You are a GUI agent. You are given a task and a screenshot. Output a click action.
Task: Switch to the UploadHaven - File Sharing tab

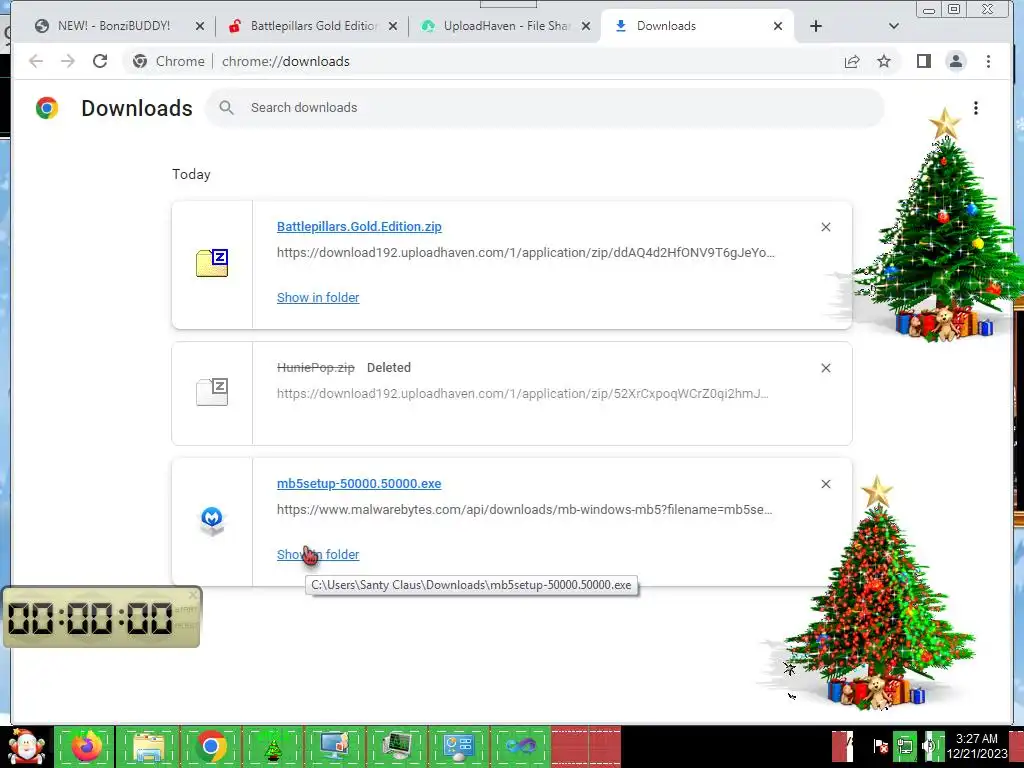pos(506,26)
